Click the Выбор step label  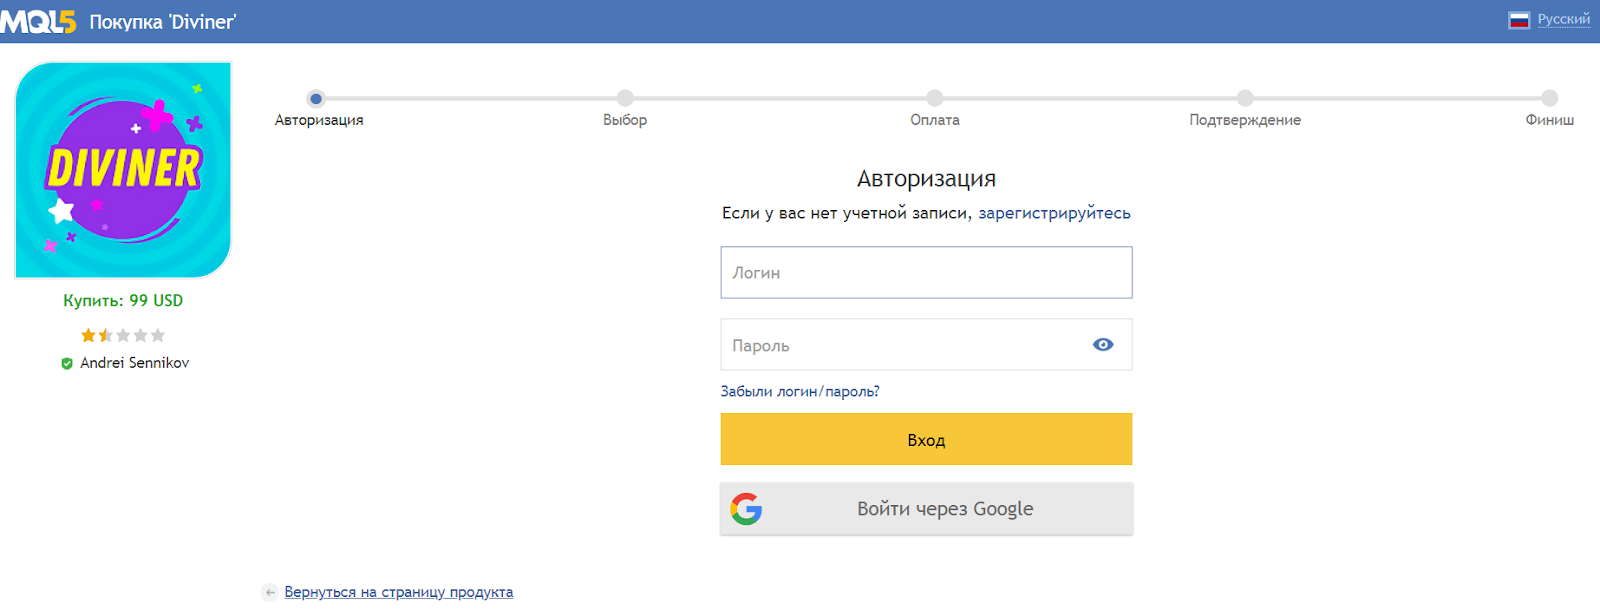pyautogui.click(x=625, y=120)
